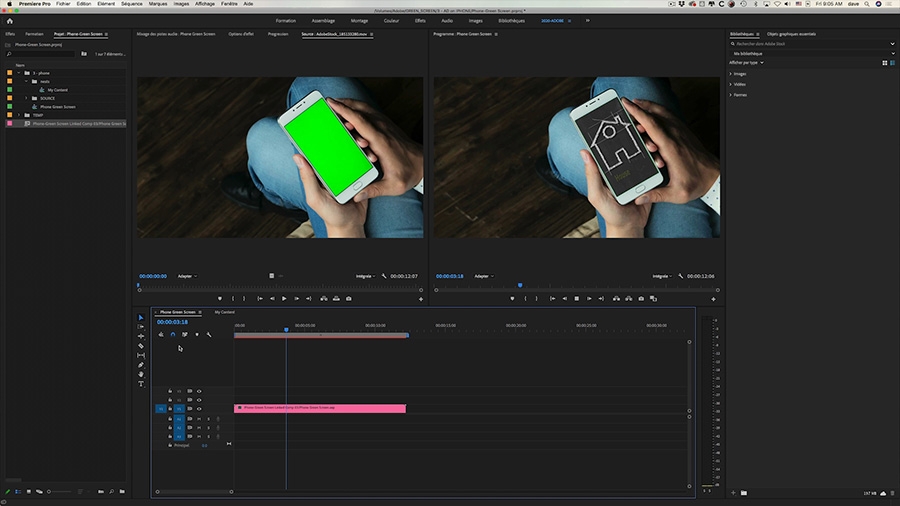This screenshot has width=900, height=506.
Task: Expand the SOURCE bin
Action: point(26,98)
